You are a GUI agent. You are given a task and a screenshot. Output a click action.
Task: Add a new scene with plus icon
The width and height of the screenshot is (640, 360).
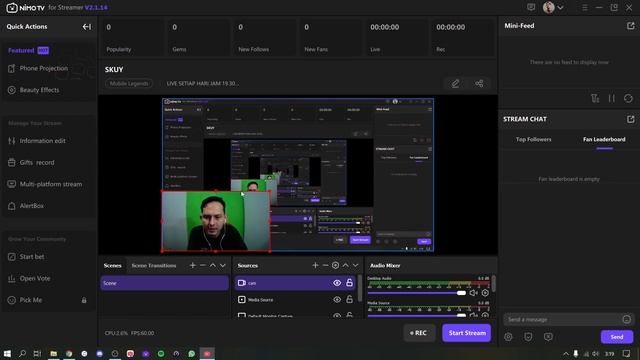pyautogui.click(x=193, y=265)
